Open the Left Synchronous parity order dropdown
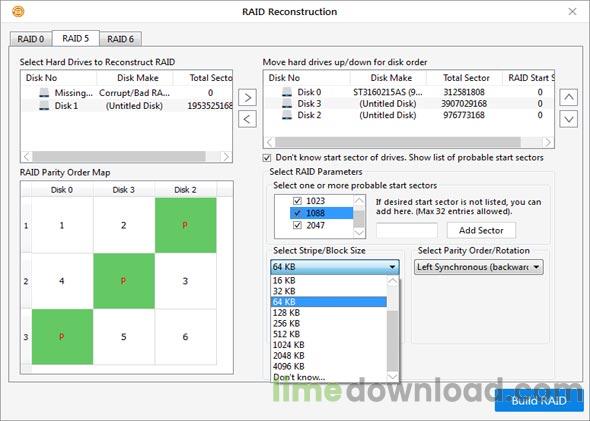Viewport: 590px width, 421px height. pyautogui.click(x=479, y=267)
